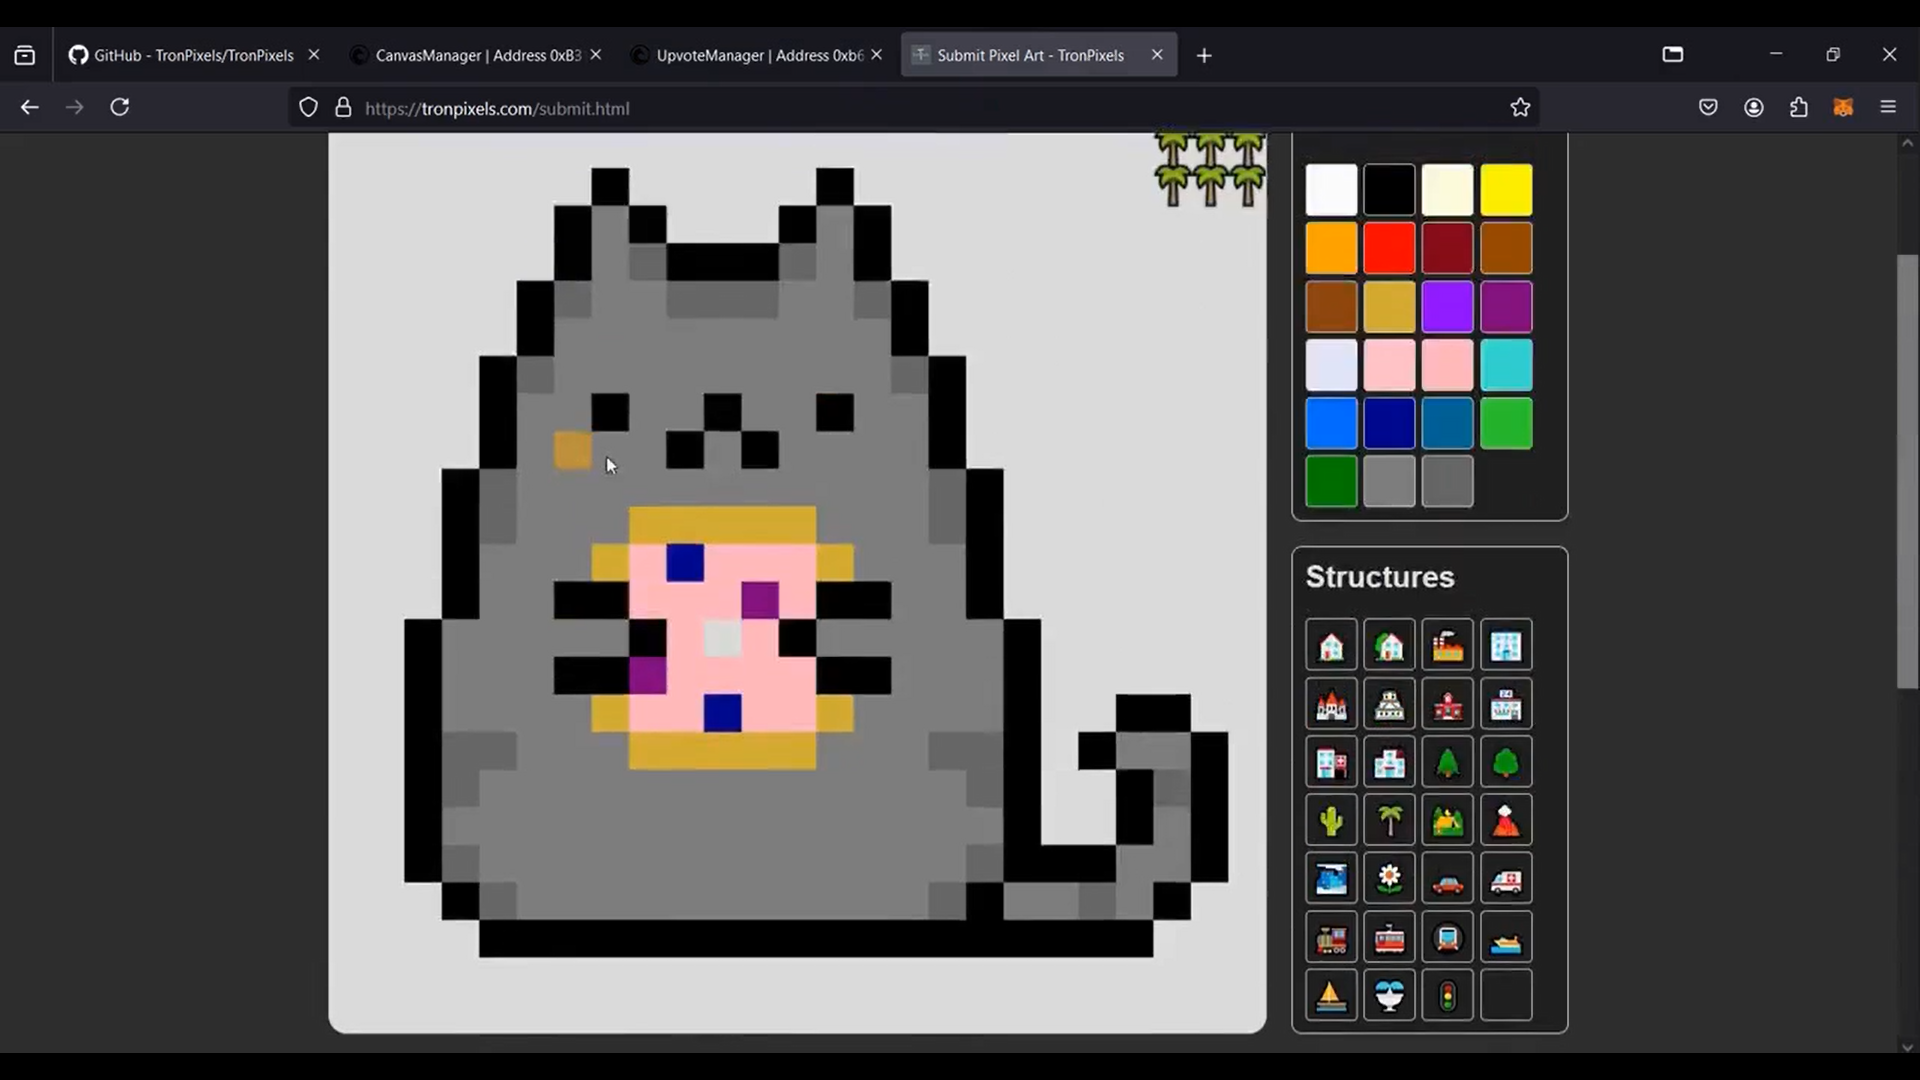Select the castle structure icon
The height and width of the screenshot is (1080, 1920).
click(x=1331, y=705)
